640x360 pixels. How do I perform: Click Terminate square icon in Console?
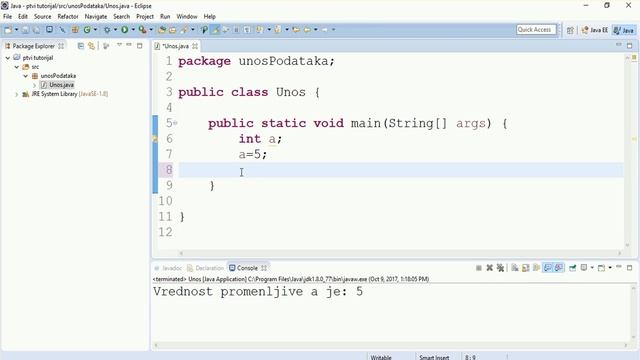479,268
